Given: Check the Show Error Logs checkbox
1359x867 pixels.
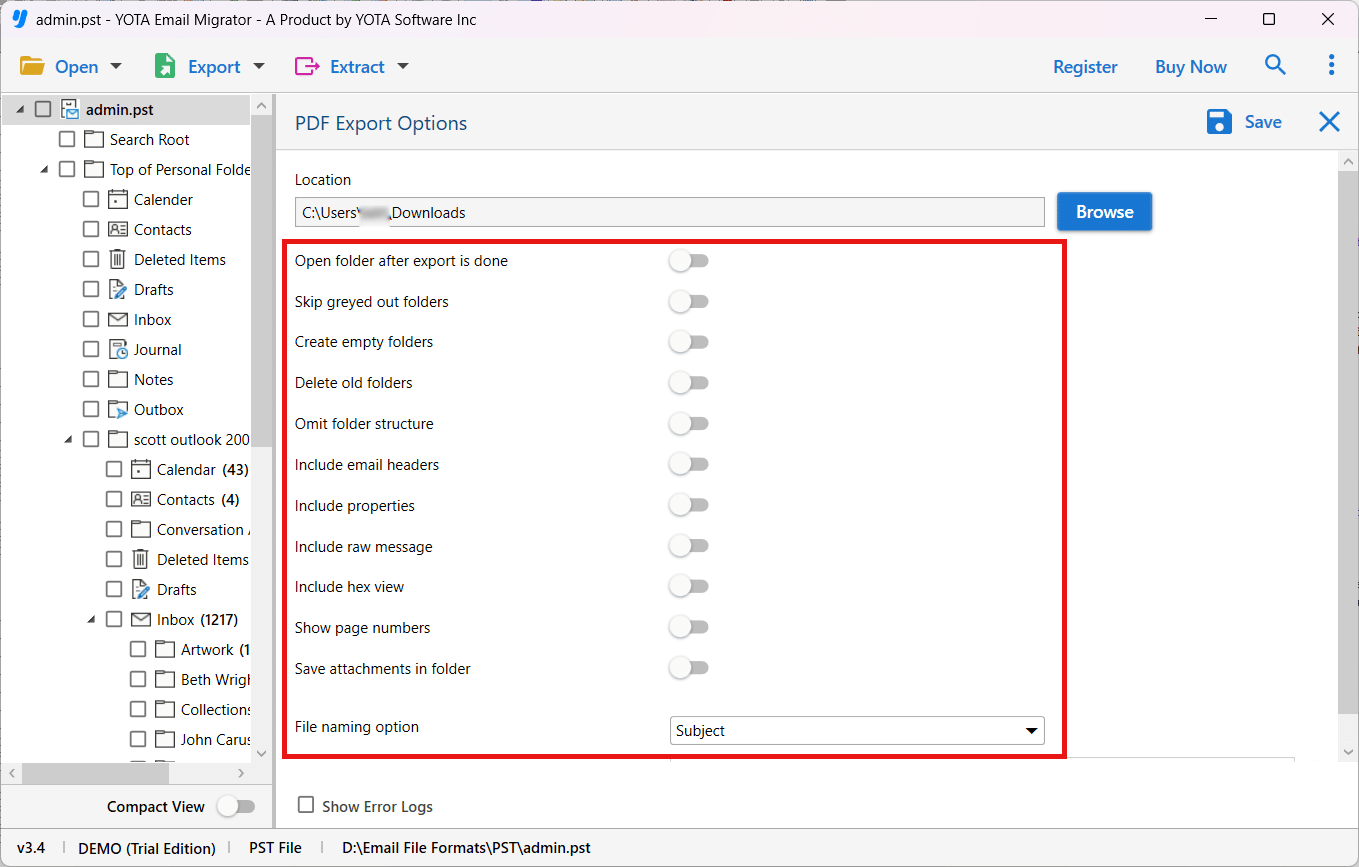Looking at the screenshot, I should [x=306, y=805].
